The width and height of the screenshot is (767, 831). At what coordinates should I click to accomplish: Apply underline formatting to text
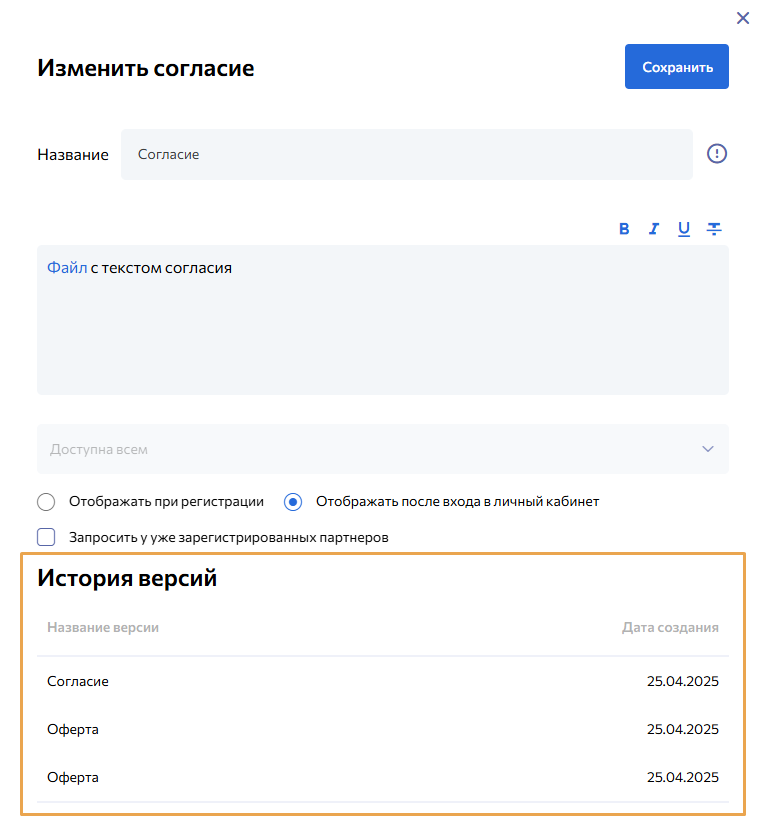(x=684, y=229)
